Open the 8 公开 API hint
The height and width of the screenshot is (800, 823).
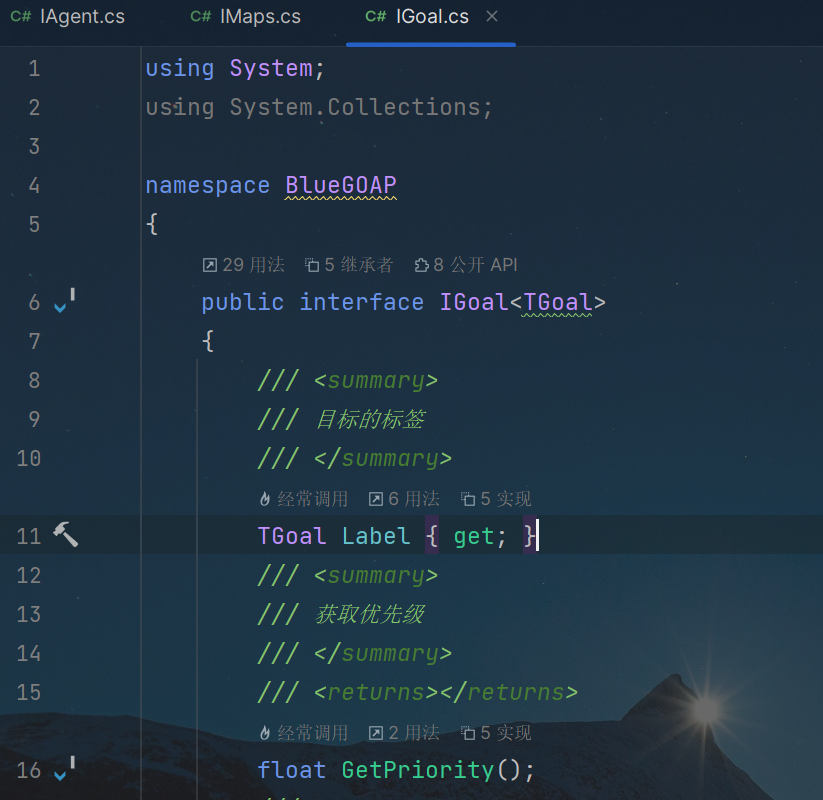pos(466,265)
